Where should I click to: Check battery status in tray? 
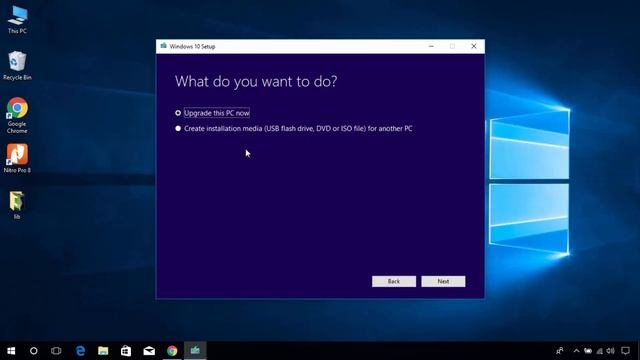coord(588,351)
